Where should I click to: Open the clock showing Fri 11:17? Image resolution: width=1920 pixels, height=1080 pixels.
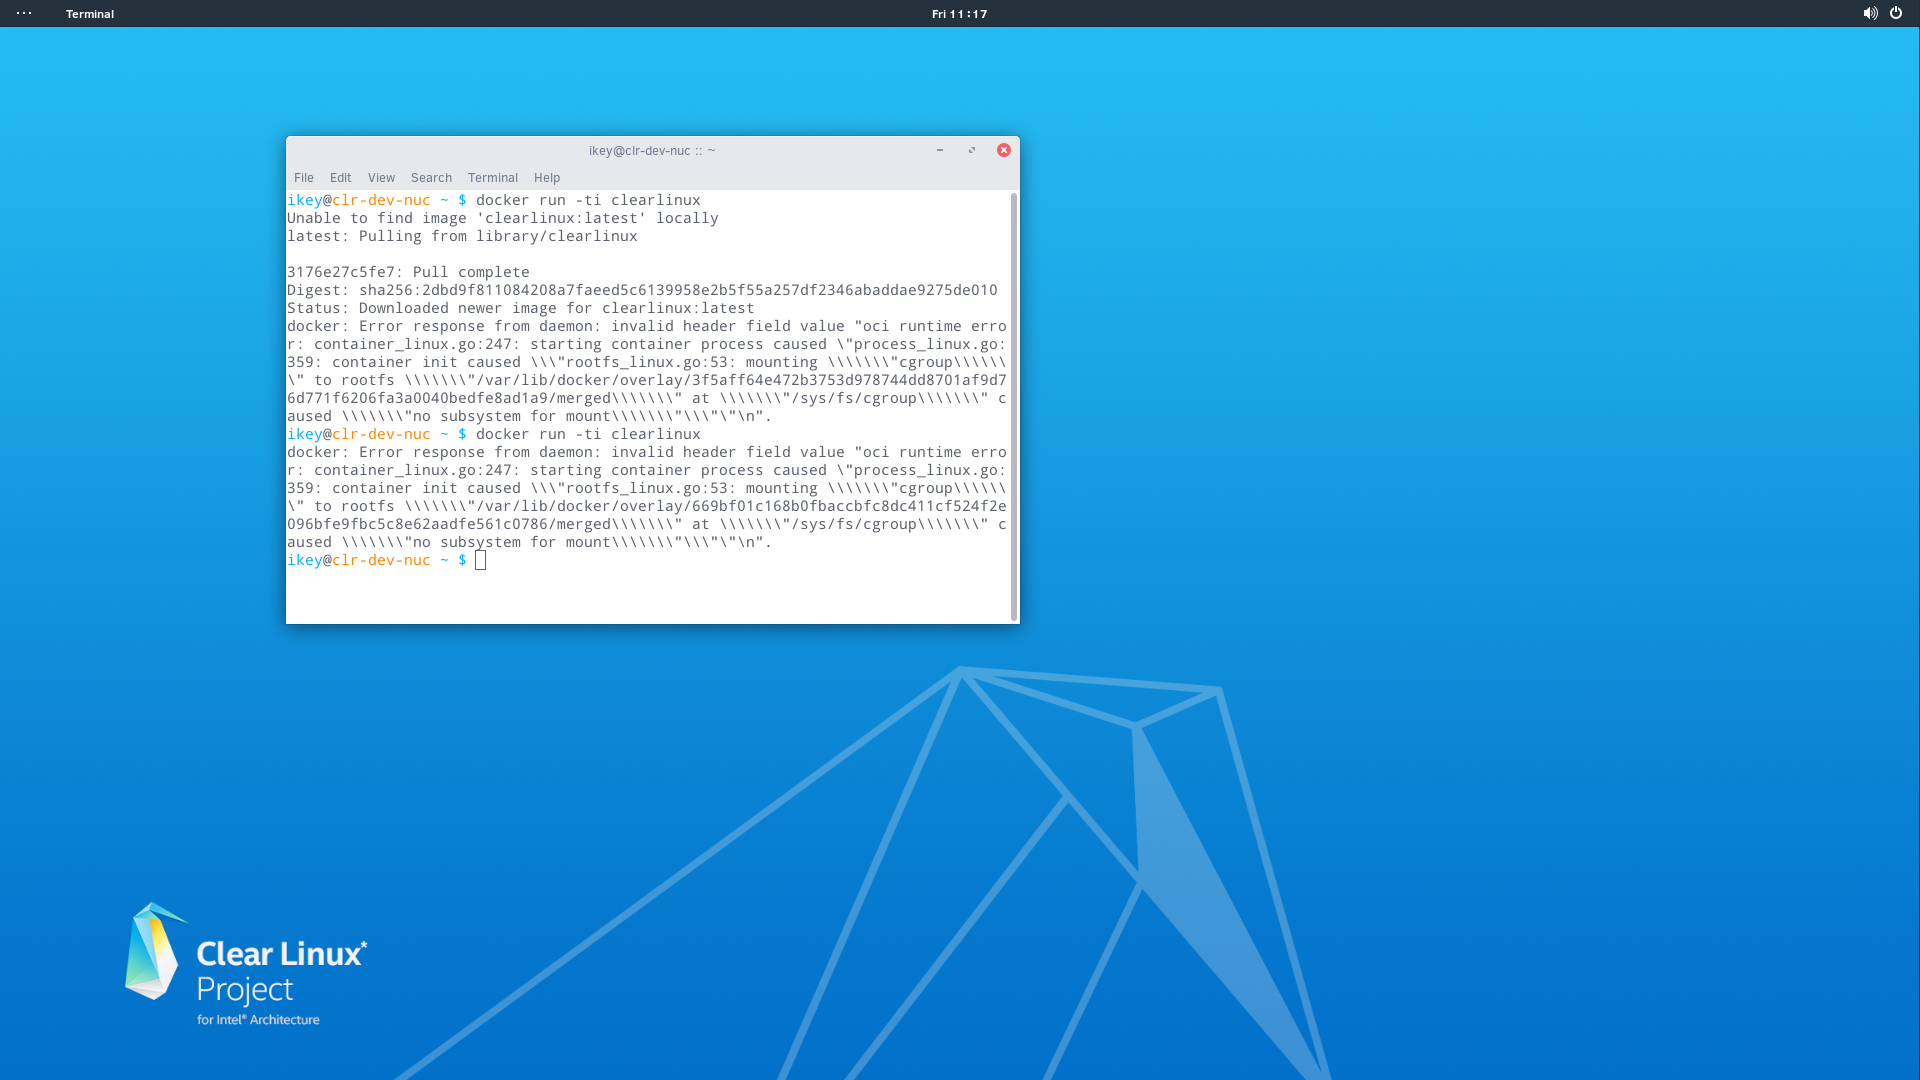point(960,14)
